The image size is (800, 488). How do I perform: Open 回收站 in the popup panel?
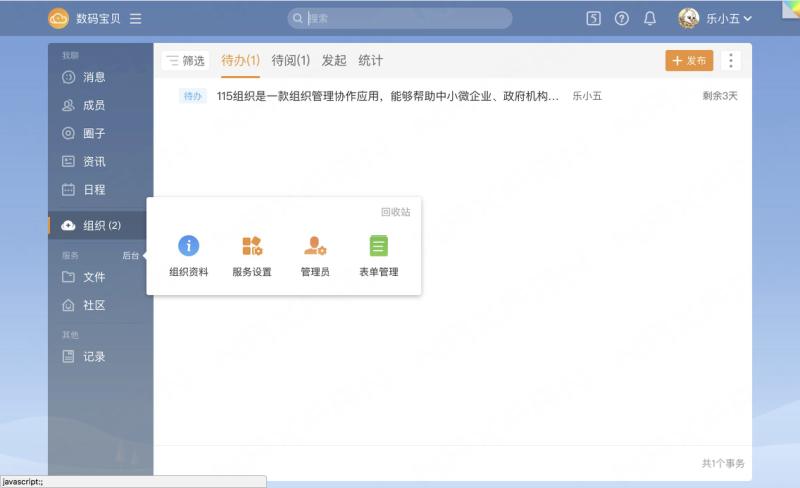[395, 212]
